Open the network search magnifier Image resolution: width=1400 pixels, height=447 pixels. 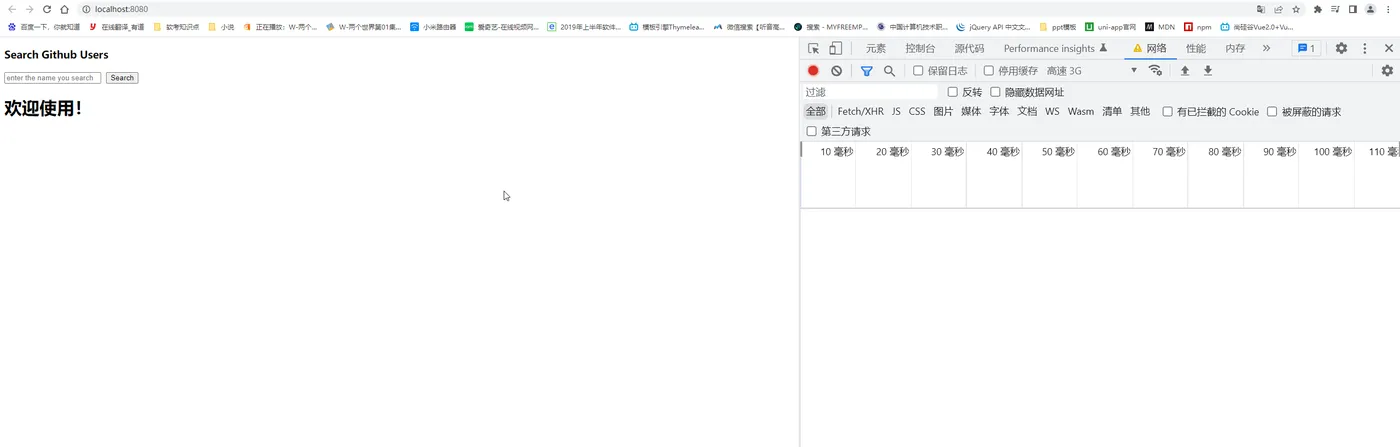[x=889, y=71]
